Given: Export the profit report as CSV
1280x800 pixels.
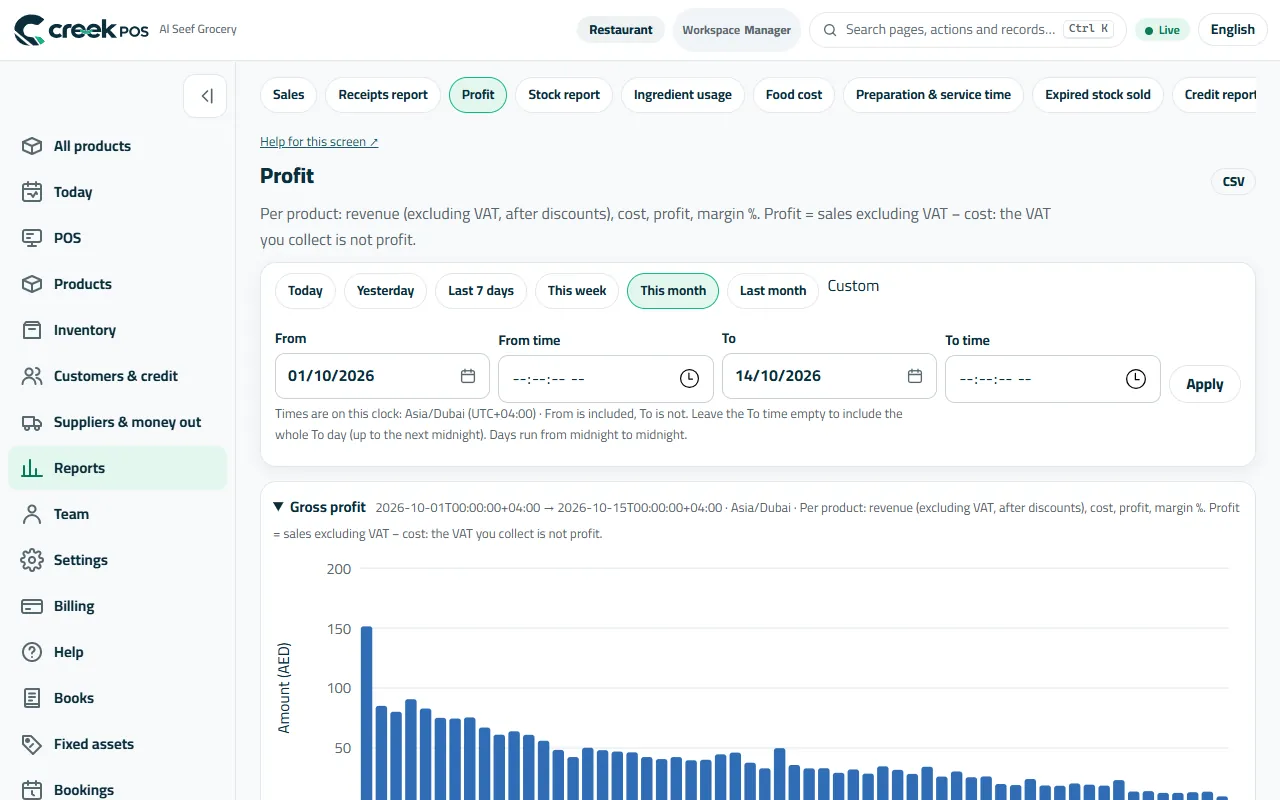Looking at the screenshot, I should pos(1234,181).
